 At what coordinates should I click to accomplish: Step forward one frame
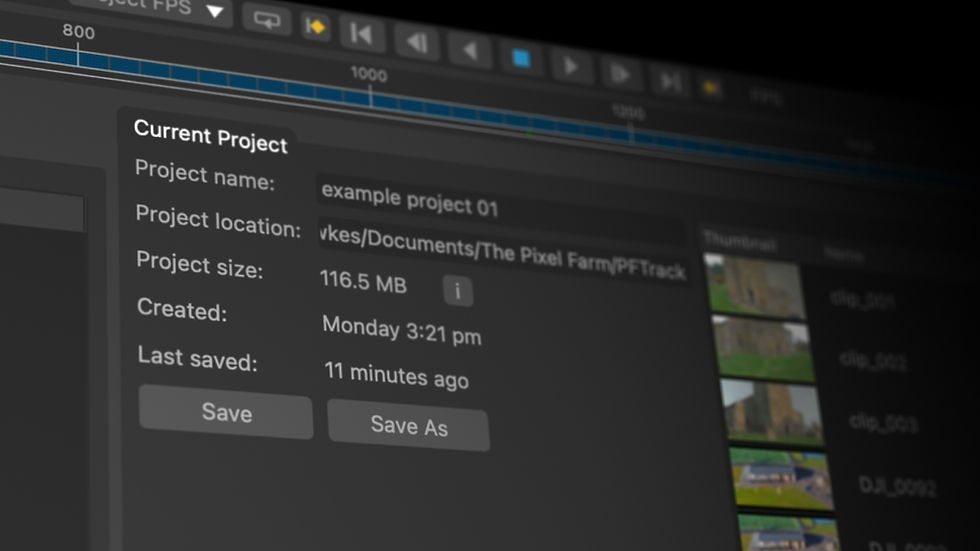tap(621, 74)
